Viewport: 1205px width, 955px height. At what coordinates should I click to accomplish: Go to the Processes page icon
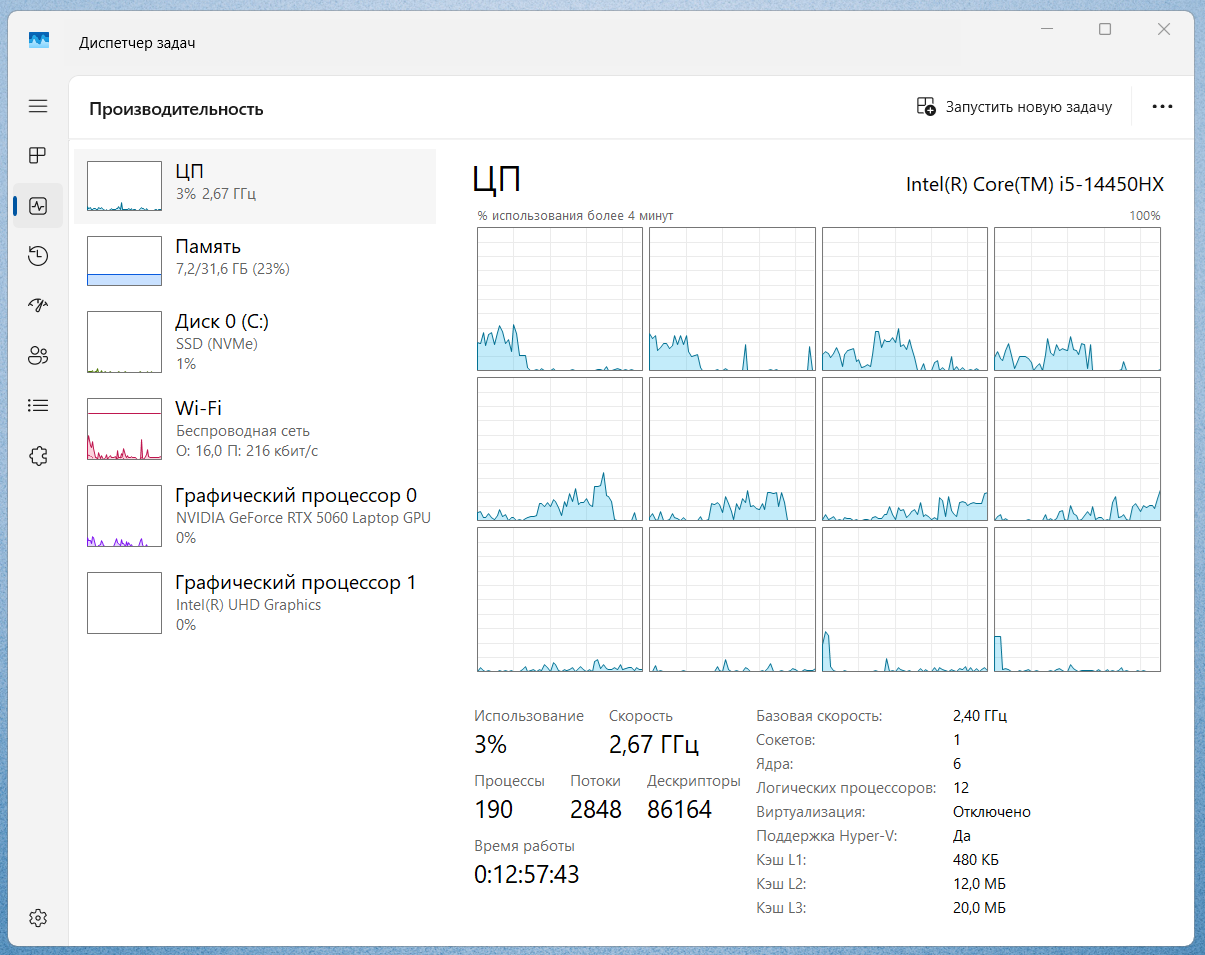[x=38, y=155]
